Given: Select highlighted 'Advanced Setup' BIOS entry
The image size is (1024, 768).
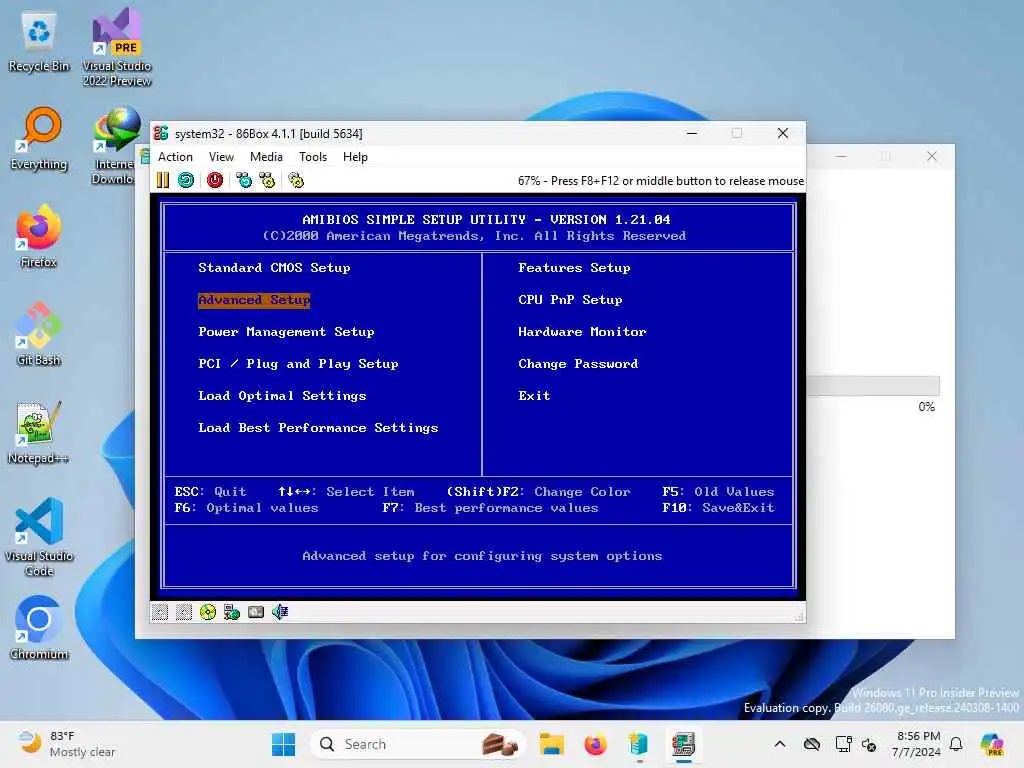Looking at the screenshot, I should pos(254,300).
